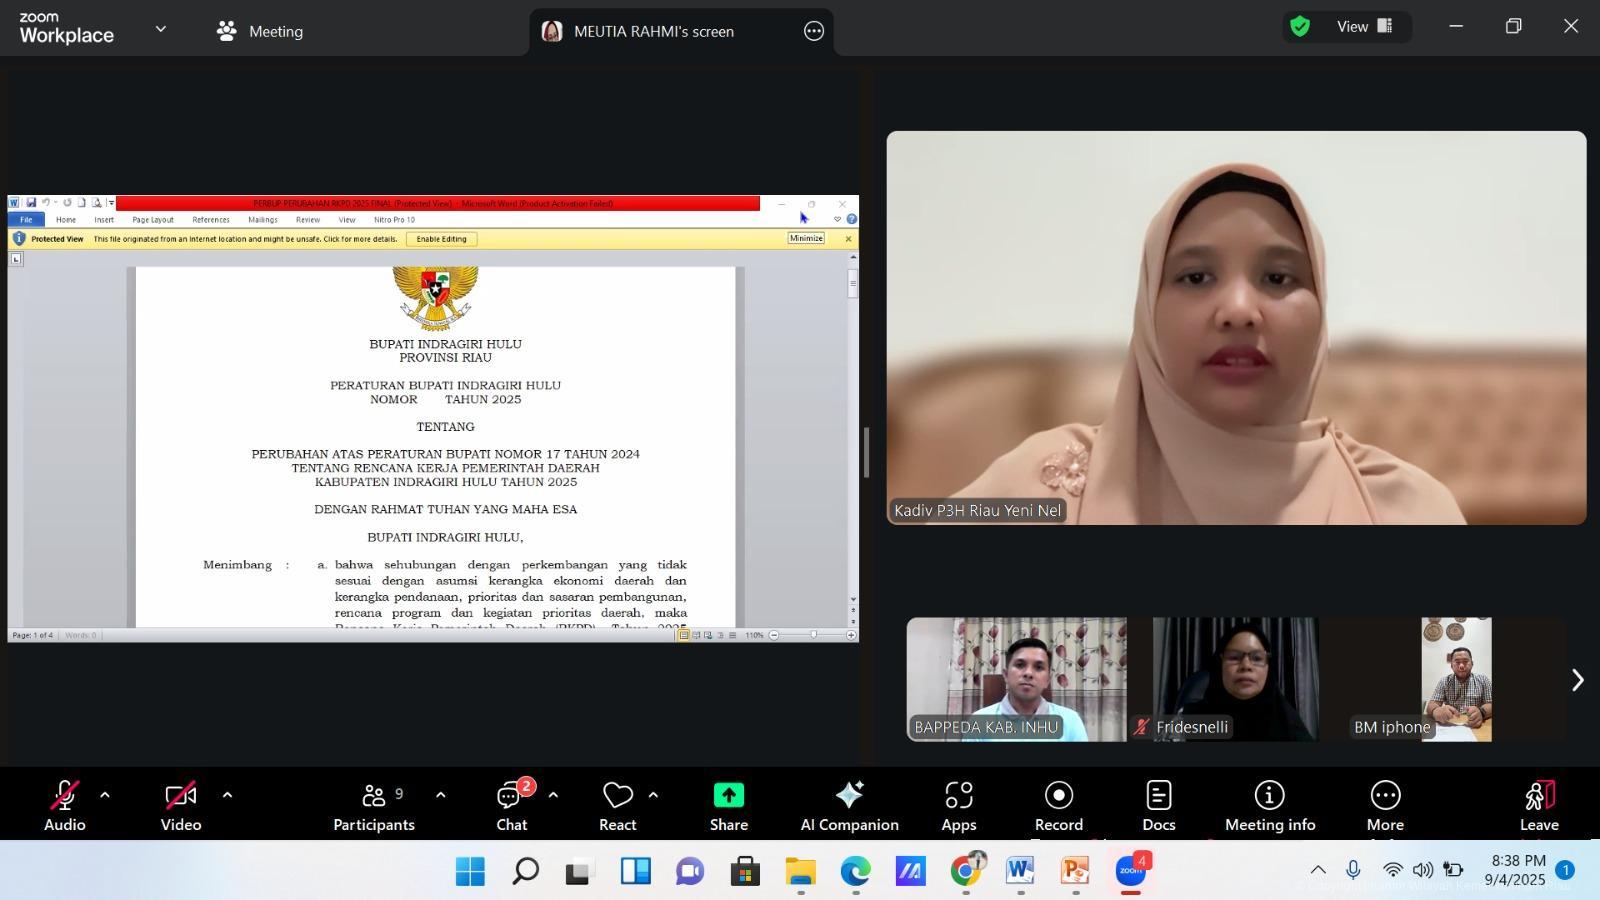Start recording the meeting

1058,806
